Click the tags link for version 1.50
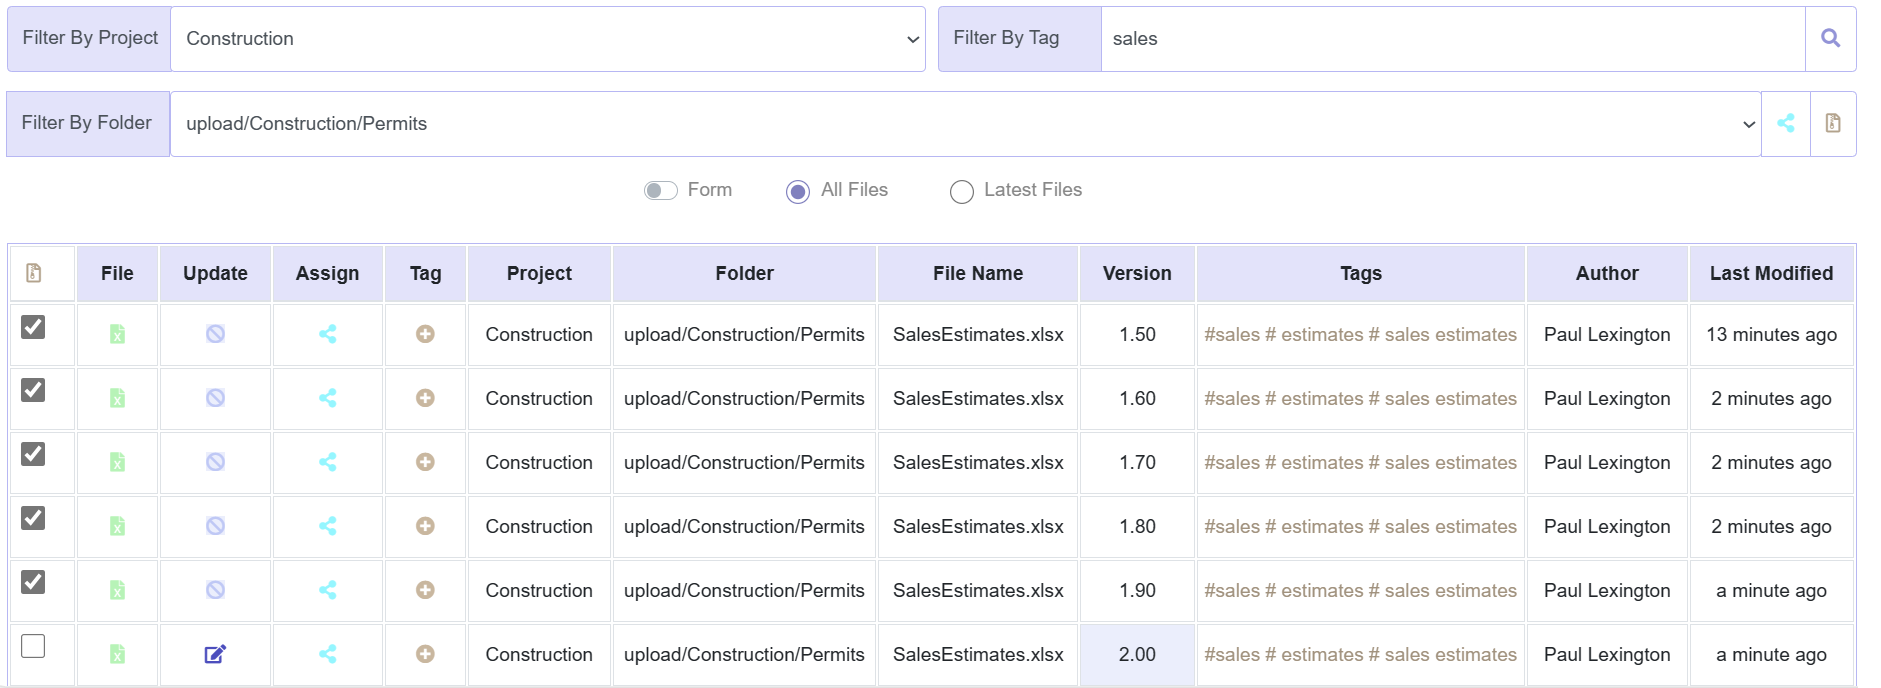This screenshot has width=1881, height=688. pos(1360,334)
